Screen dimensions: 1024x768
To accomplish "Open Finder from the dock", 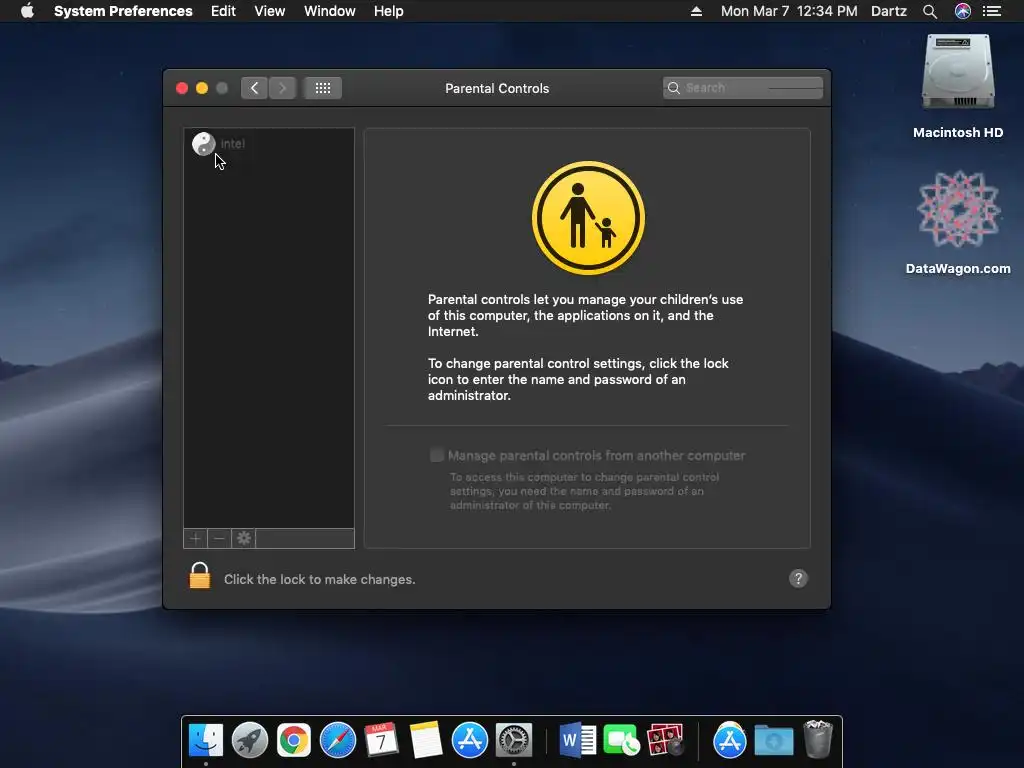I will tap(206, 740).
